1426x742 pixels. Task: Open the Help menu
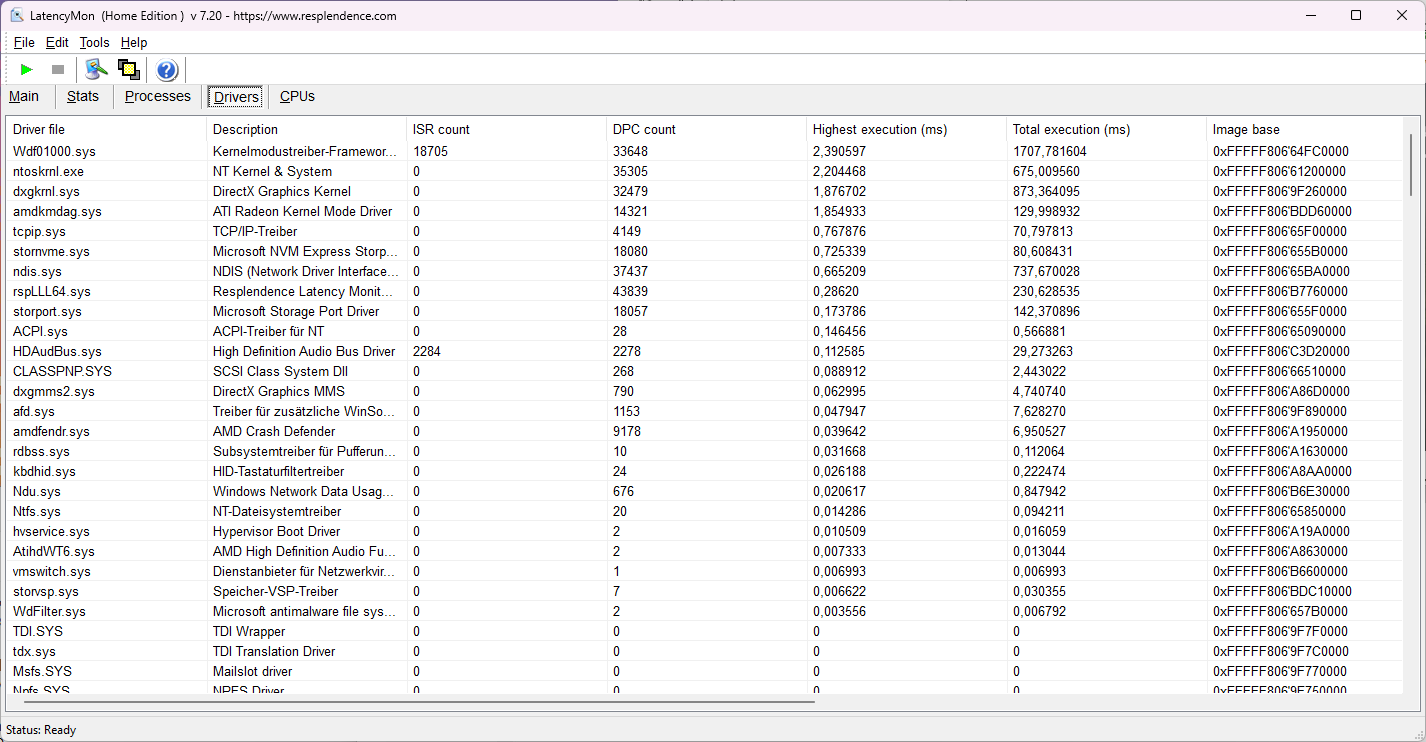coord(134,43)
